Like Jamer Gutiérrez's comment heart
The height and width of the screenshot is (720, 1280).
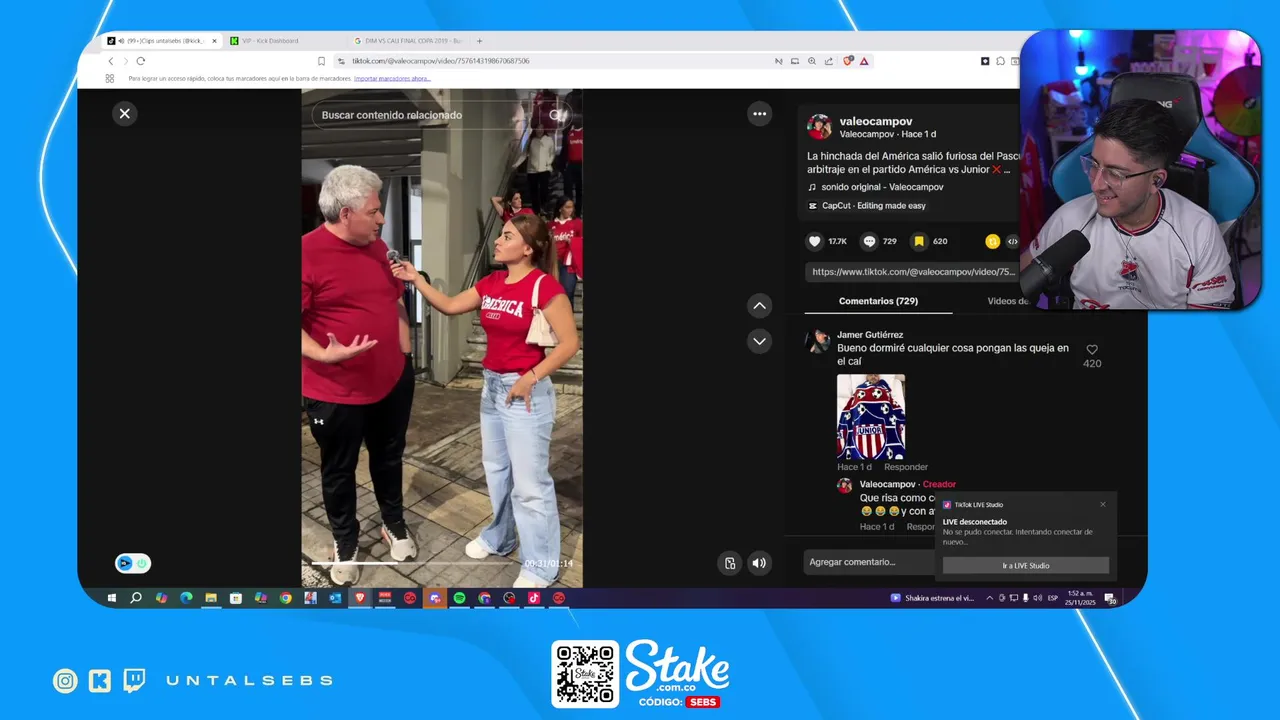coord(1092,350)
